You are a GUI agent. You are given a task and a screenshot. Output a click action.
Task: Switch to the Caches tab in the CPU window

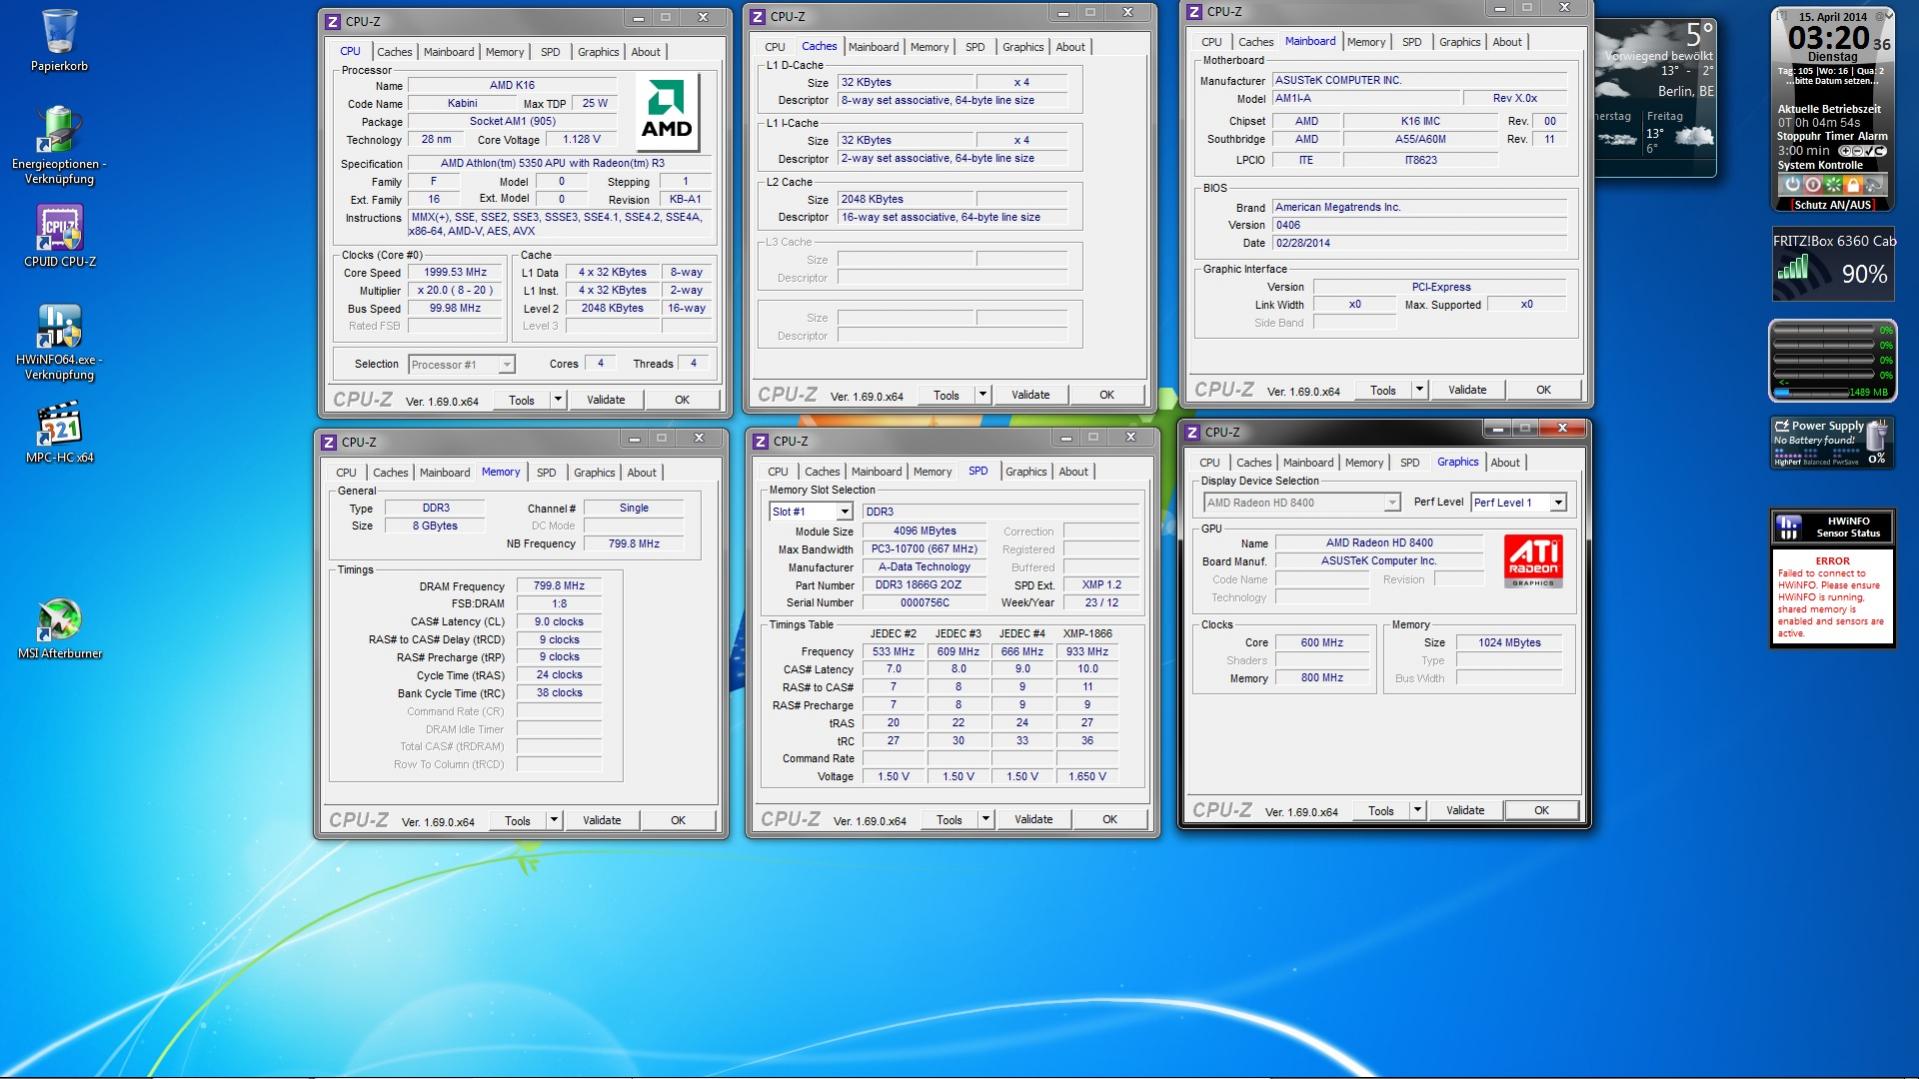coord(394,52)
